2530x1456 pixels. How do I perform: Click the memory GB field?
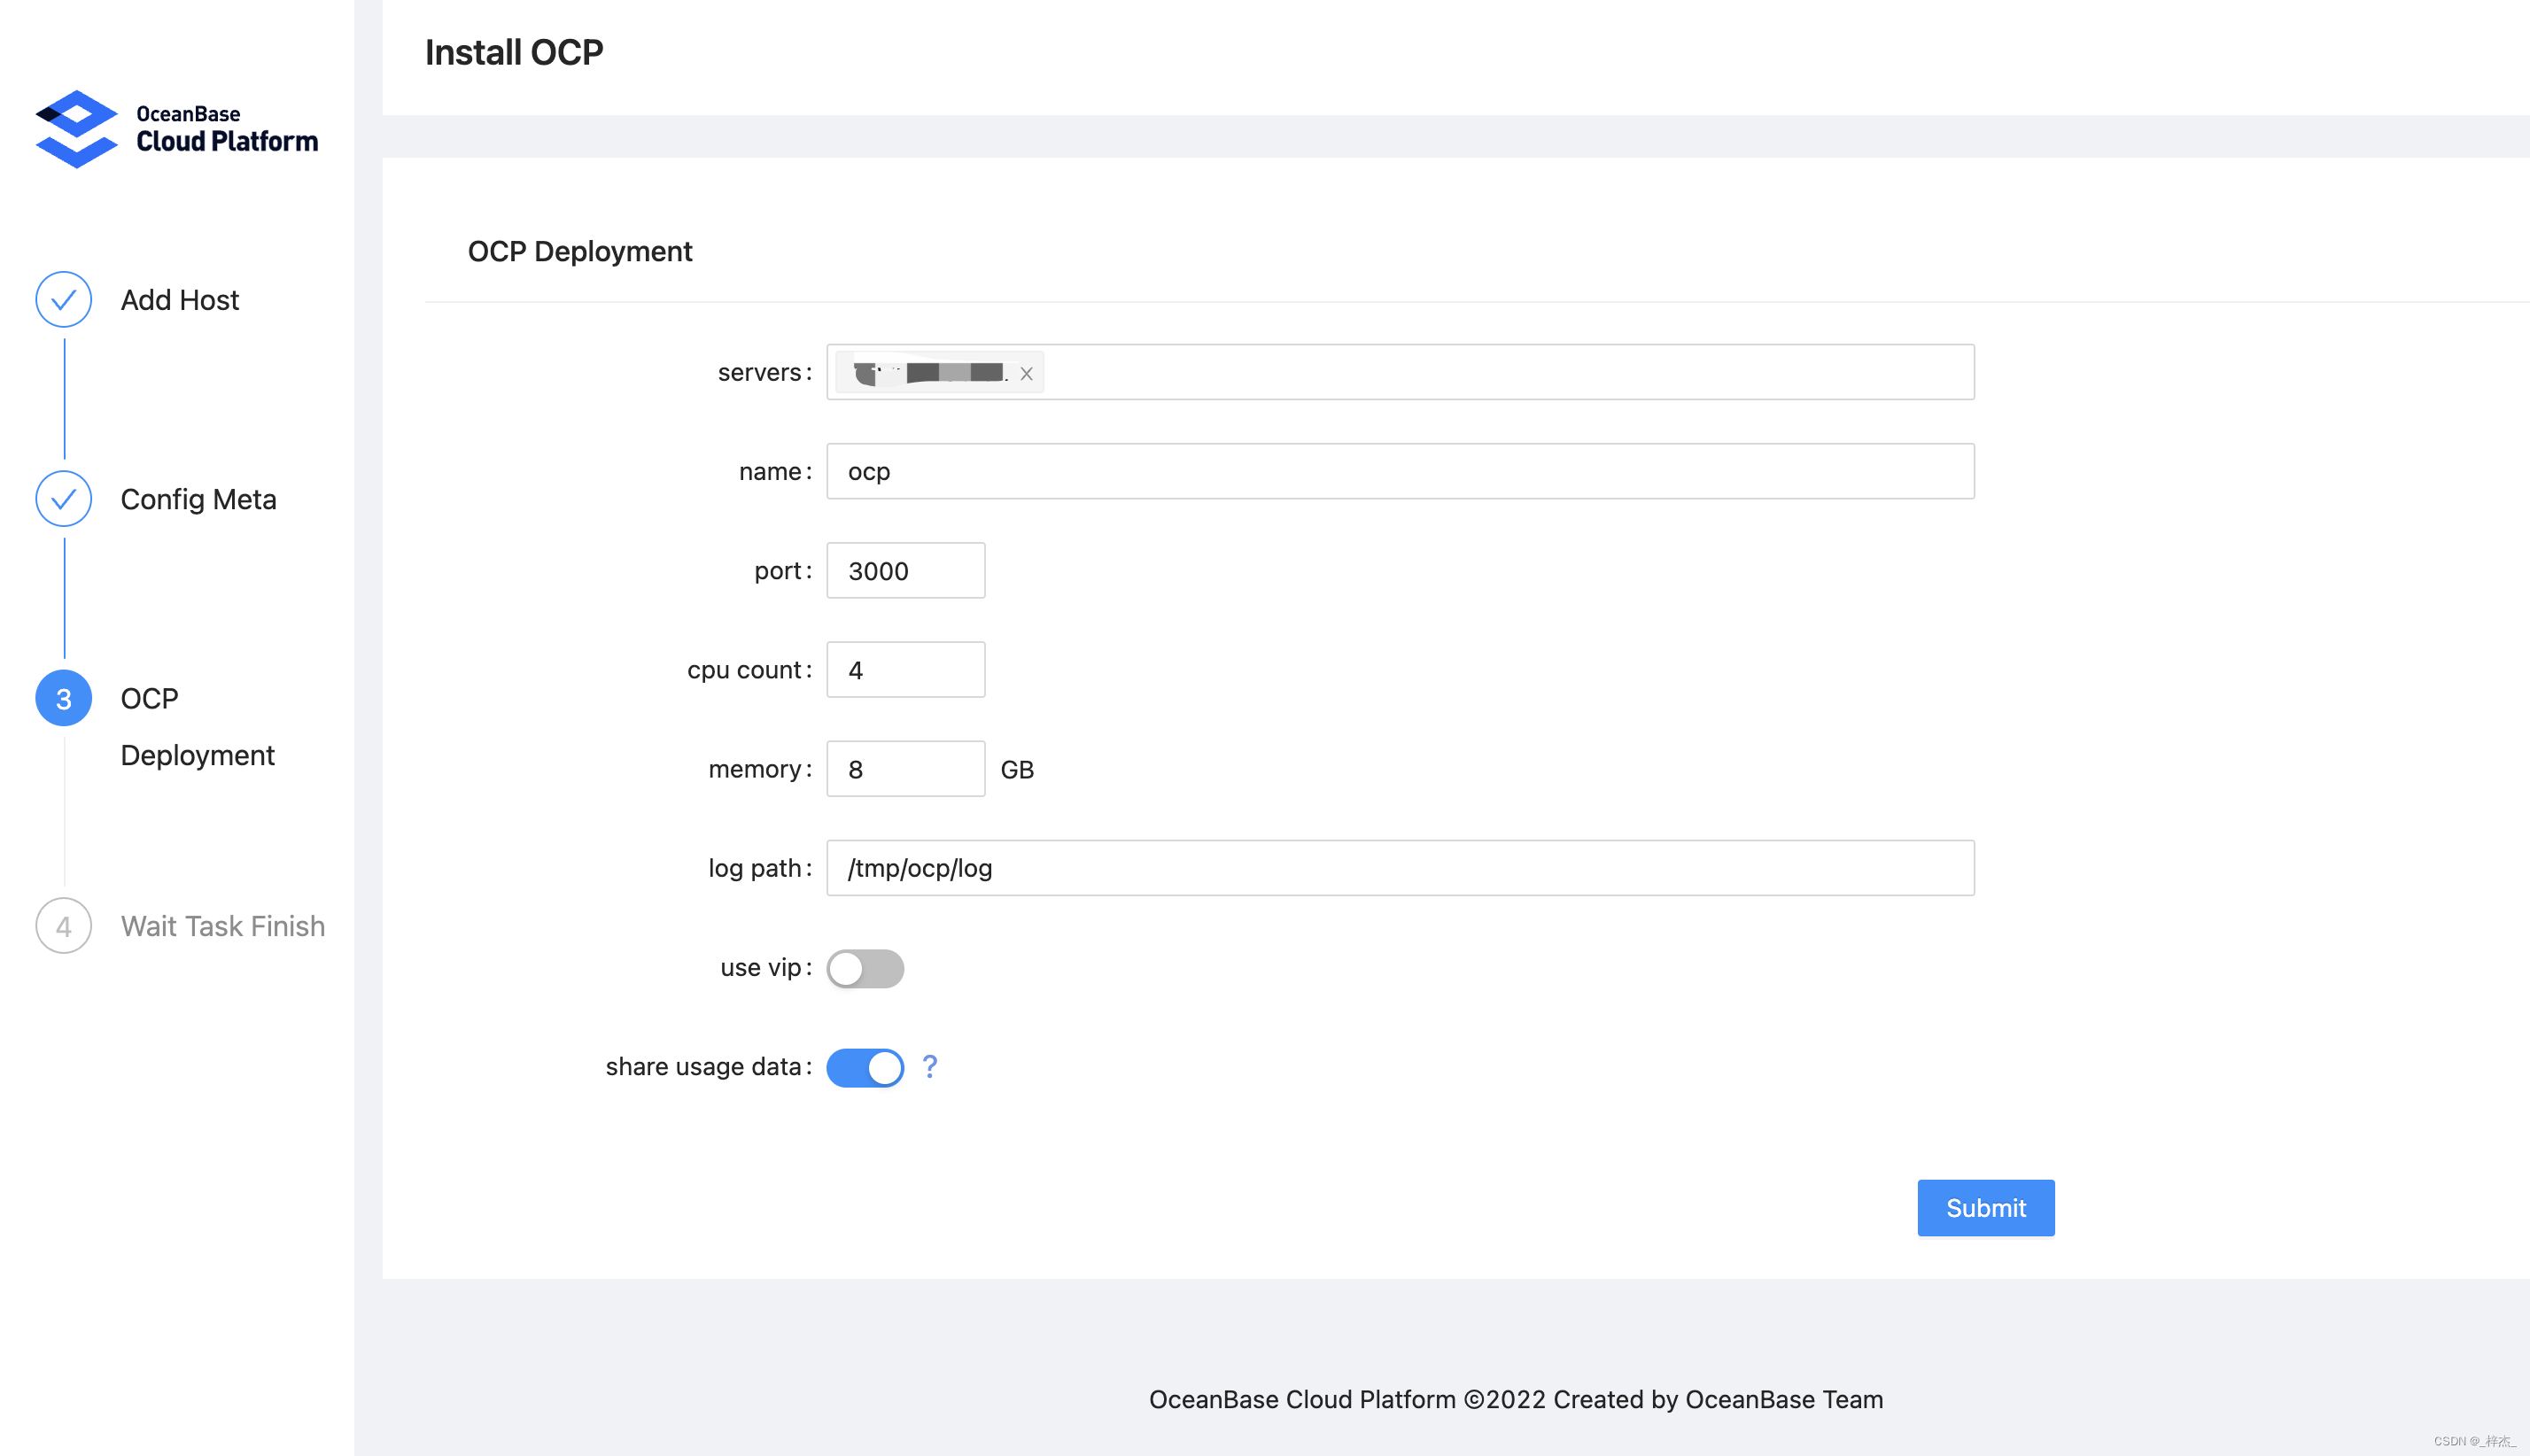(905, 769)
